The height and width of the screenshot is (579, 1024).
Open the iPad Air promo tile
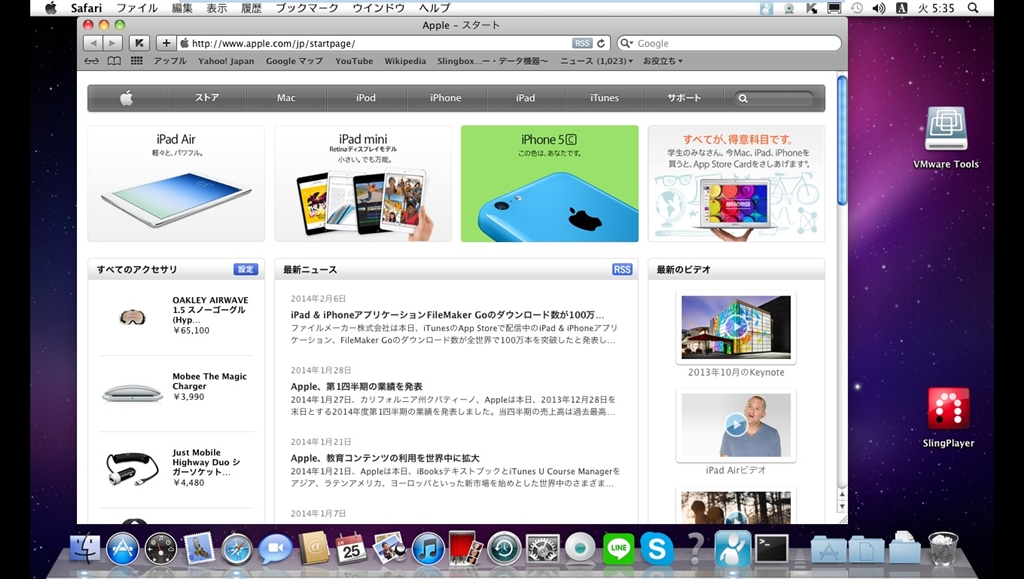(176, 183)
